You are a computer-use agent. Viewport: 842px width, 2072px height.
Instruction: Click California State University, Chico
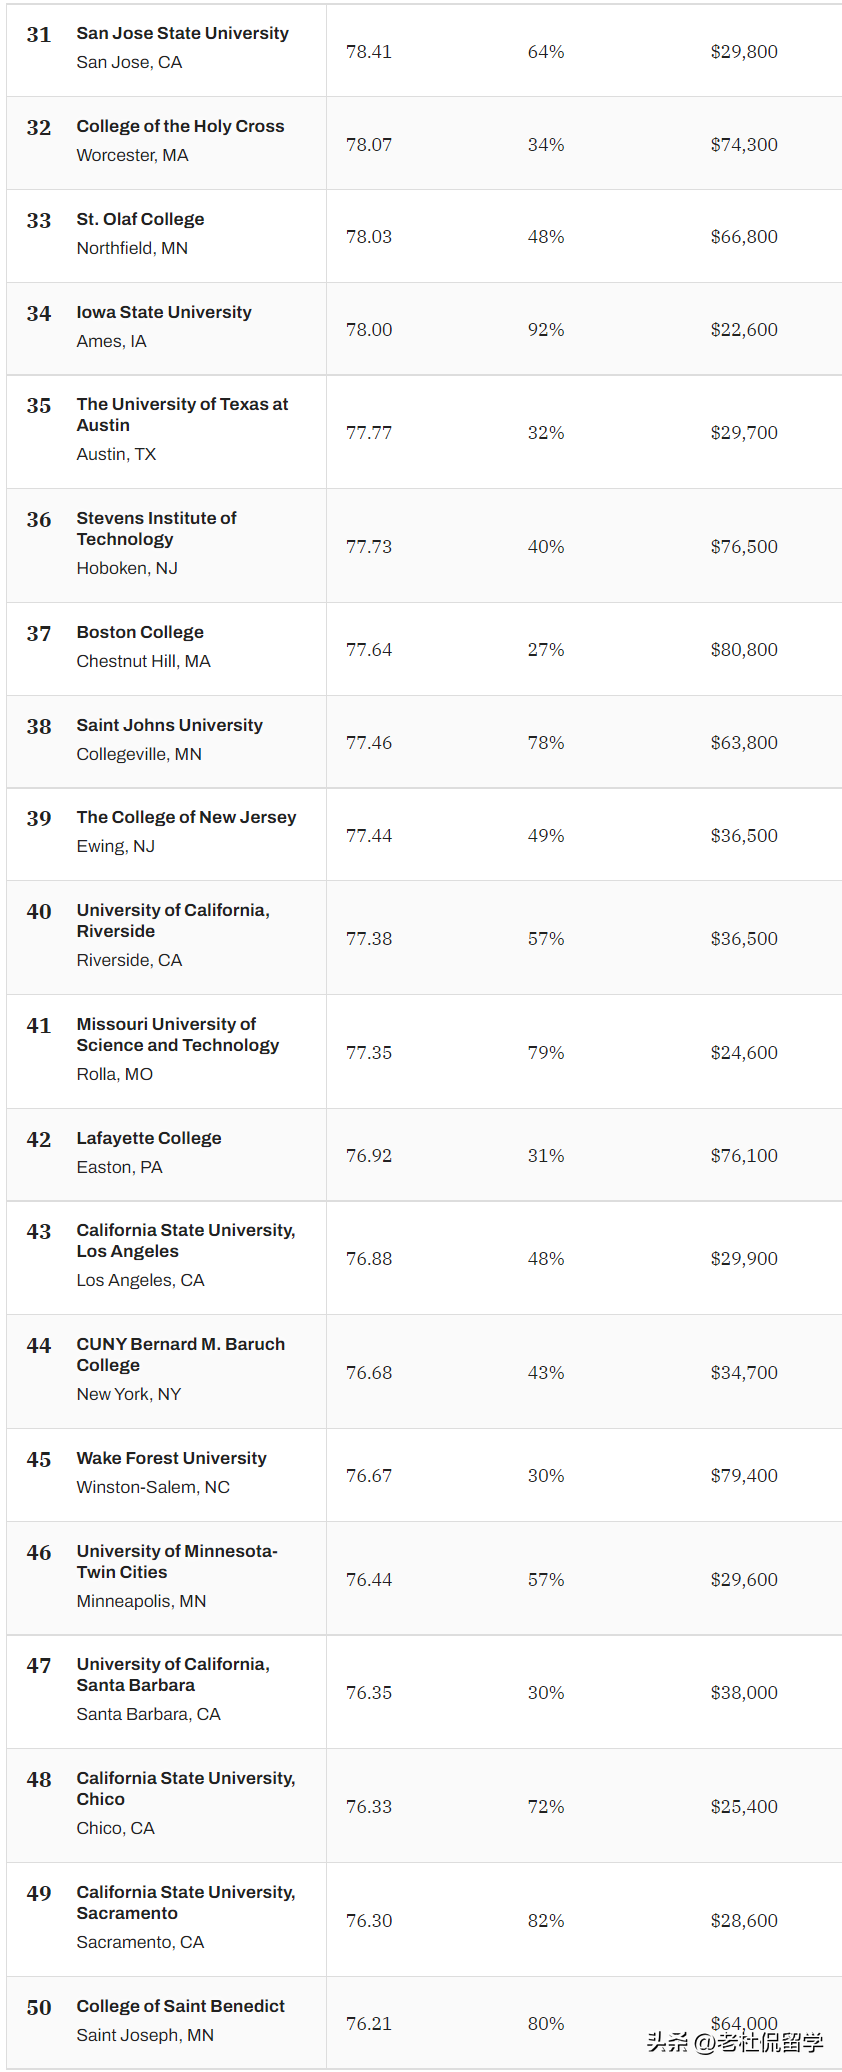[x=185, y=1789]
